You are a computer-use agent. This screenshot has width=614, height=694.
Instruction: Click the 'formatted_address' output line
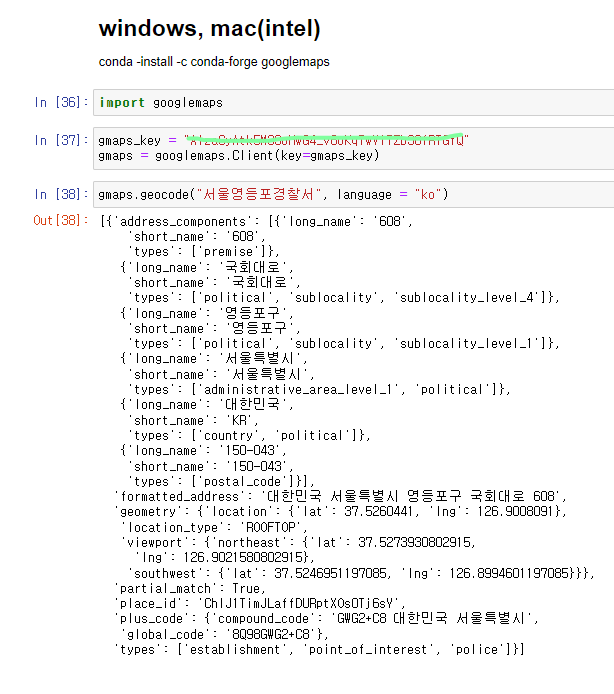coord(340,497)
